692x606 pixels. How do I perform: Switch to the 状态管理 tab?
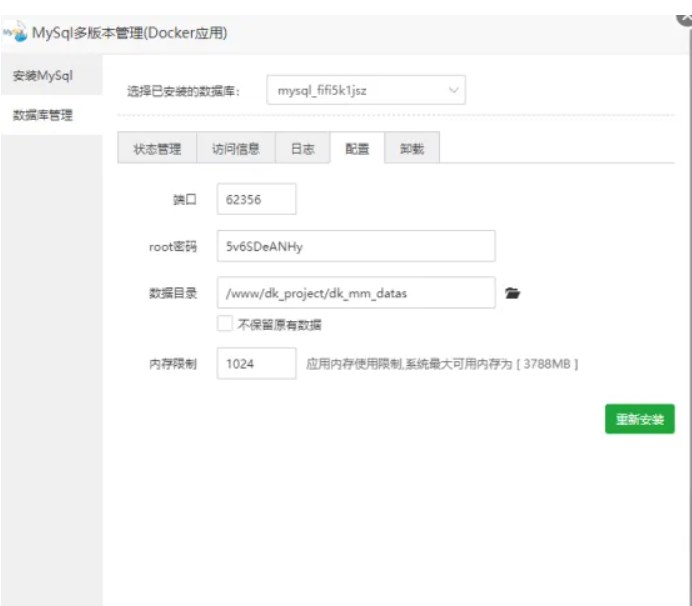tap(157, 149)
